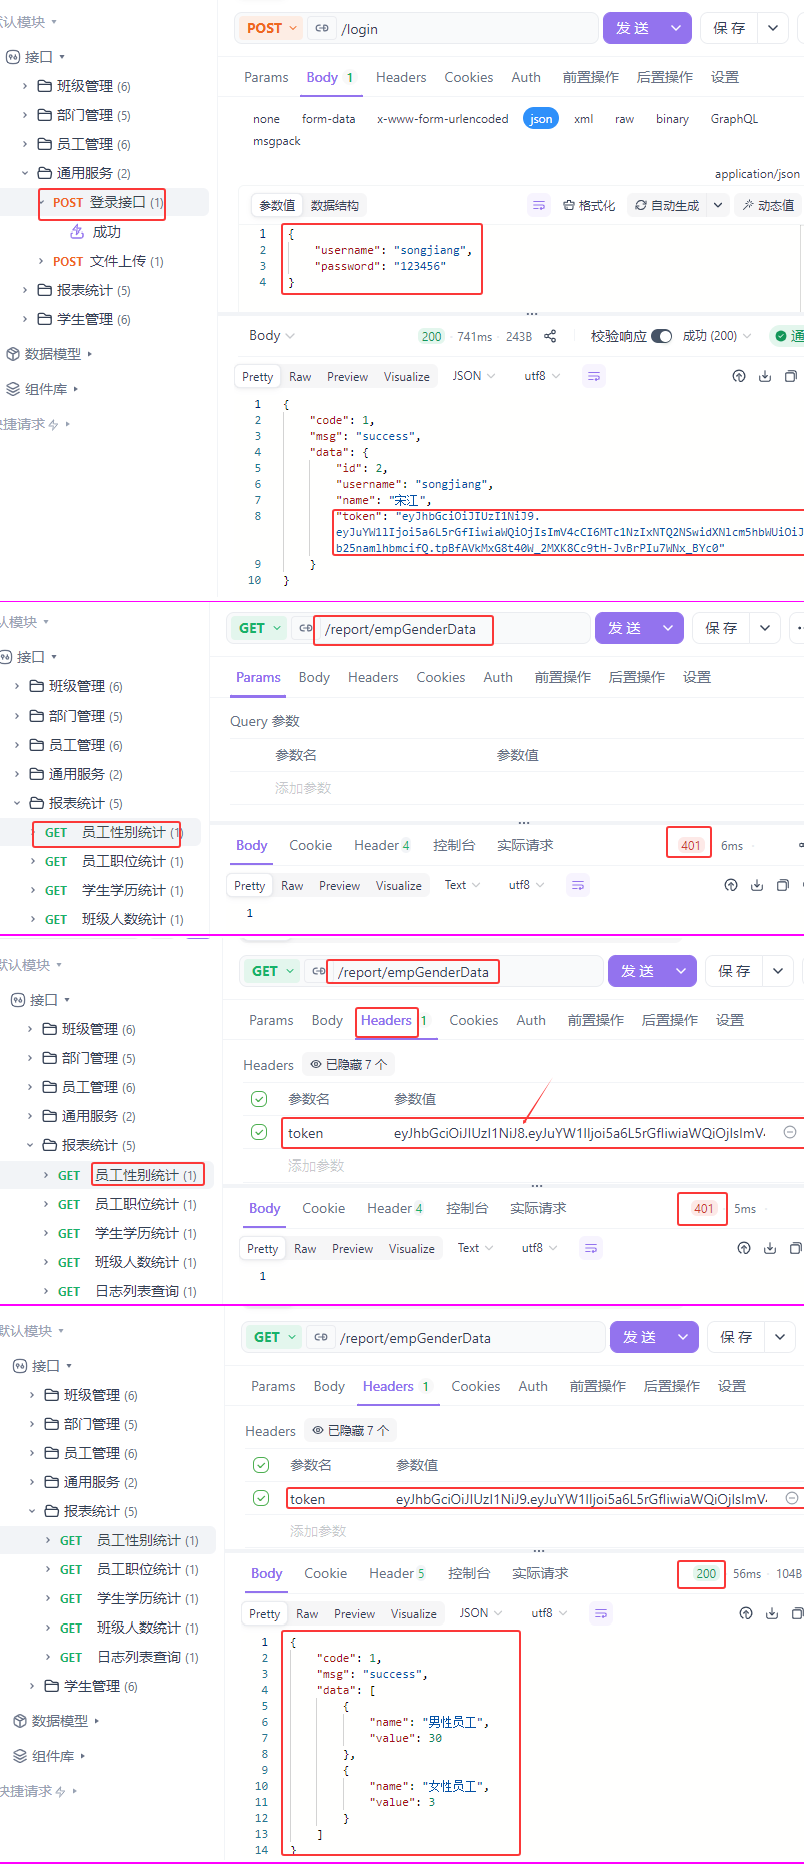Open the x-www-form-urlencoded body type
The width and height of the screenshot is (804, 1867).
click(442, 119)
